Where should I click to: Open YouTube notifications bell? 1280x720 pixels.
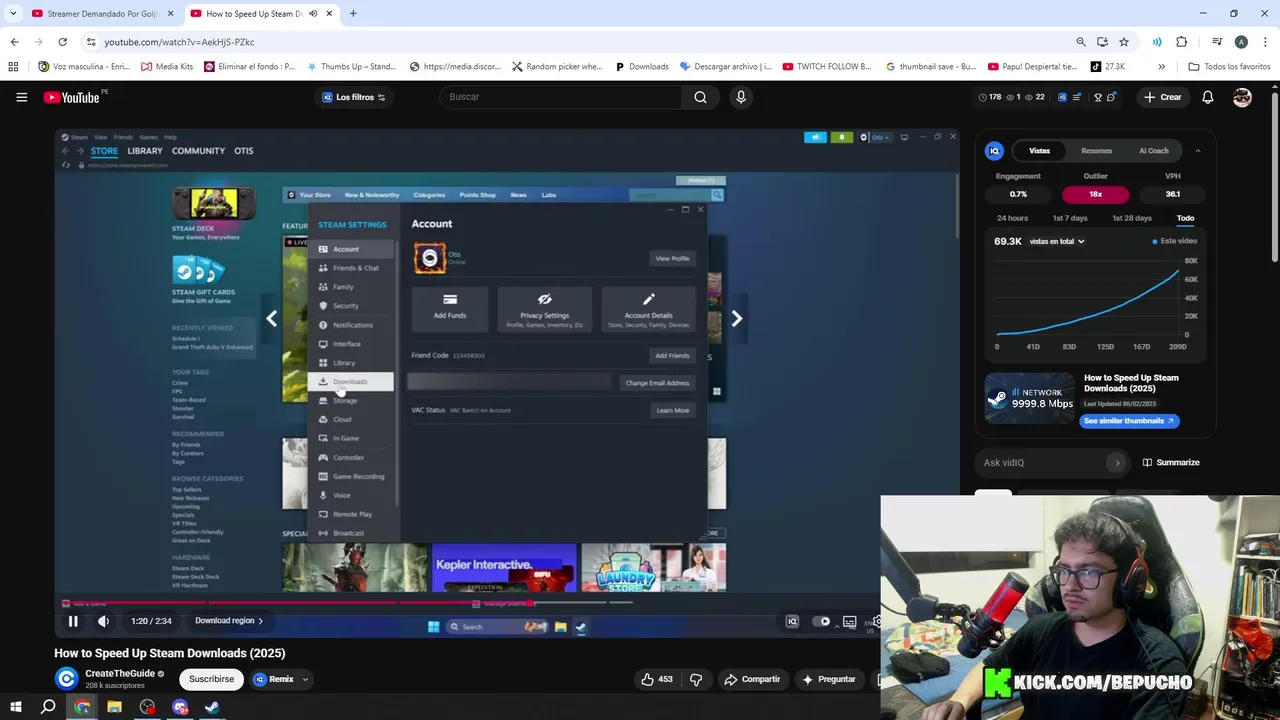coord(1208,97)
